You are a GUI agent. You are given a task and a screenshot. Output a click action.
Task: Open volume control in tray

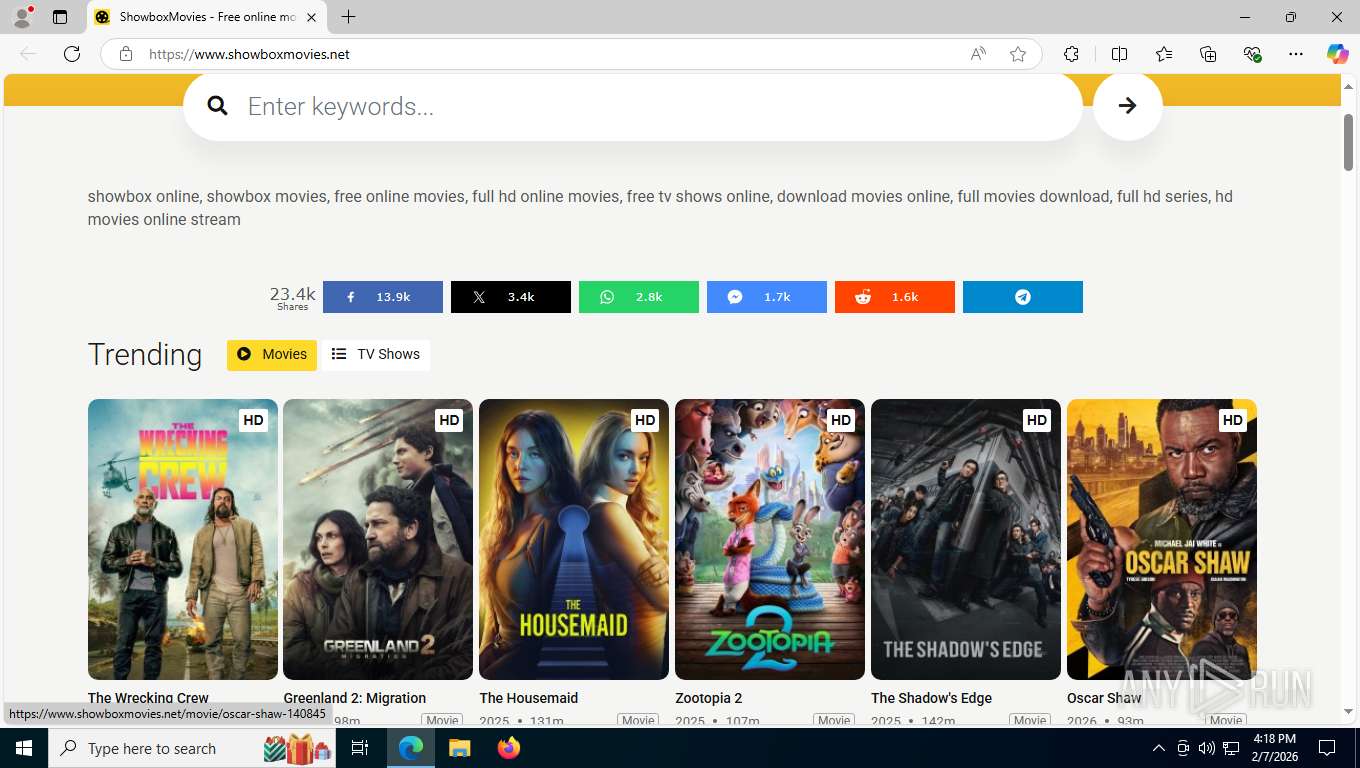1206,748
